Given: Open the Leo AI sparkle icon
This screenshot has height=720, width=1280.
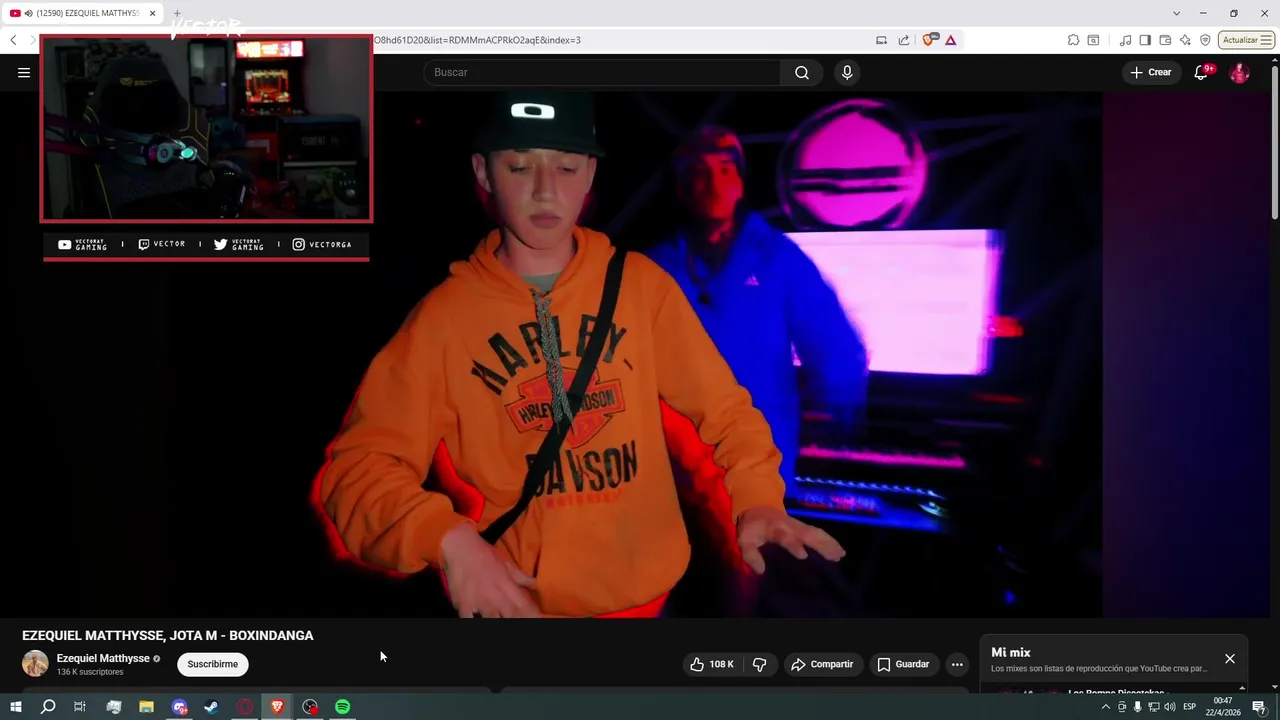Looking at the screenshot, I should [1185, 40].
